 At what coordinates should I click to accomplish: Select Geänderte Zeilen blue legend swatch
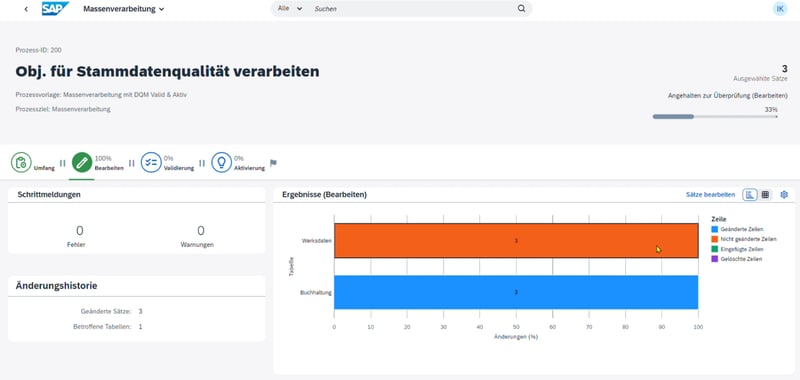(x=715, y=230)
